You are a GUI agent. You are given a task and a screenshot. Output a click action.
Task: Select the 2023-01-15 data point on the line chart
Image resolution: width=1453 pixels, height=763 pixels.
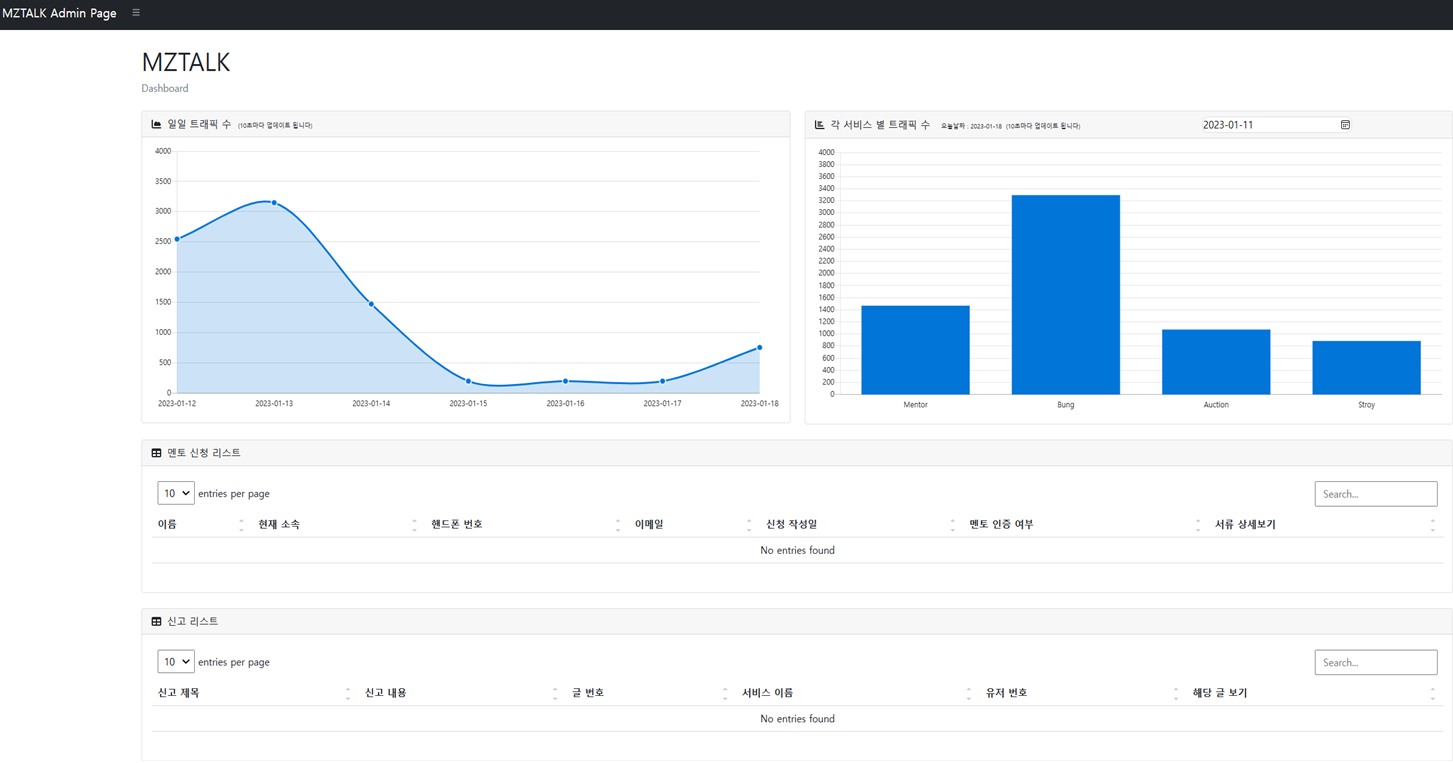[468, 381]
